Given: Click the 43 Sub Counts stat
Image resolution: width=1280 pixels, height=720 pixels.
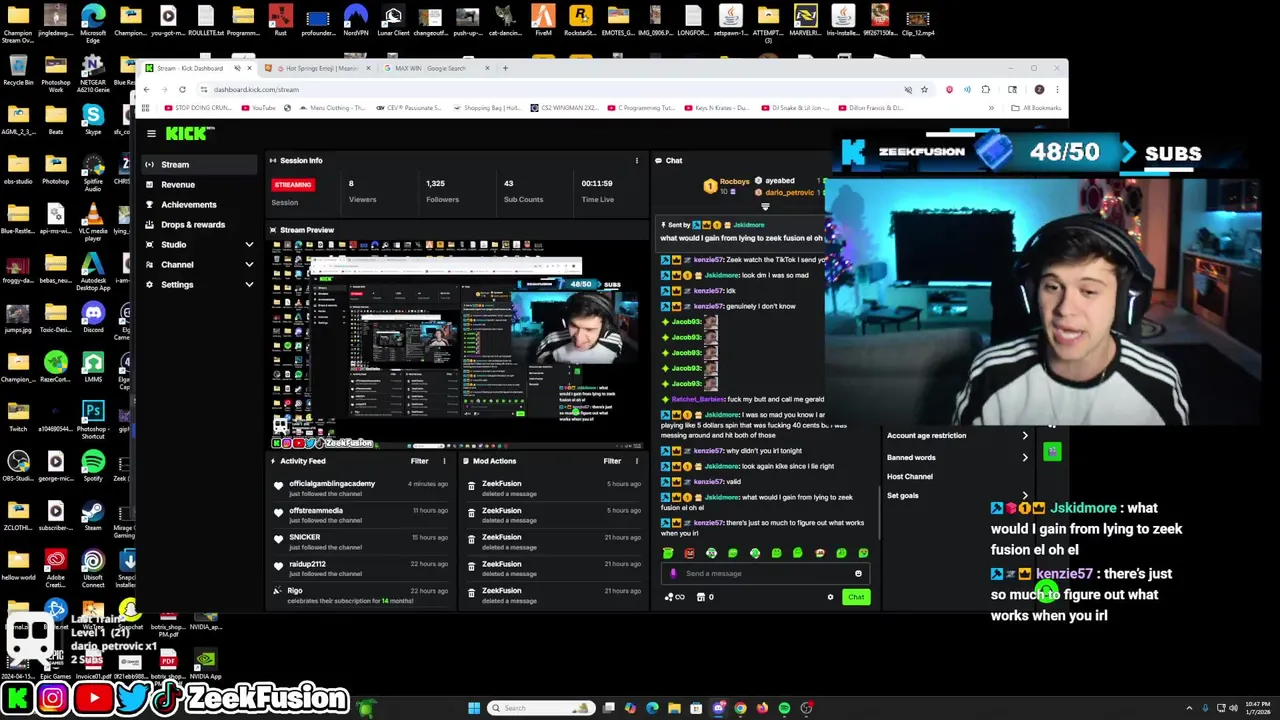Looking at the screenshot, I should (523, 190).
